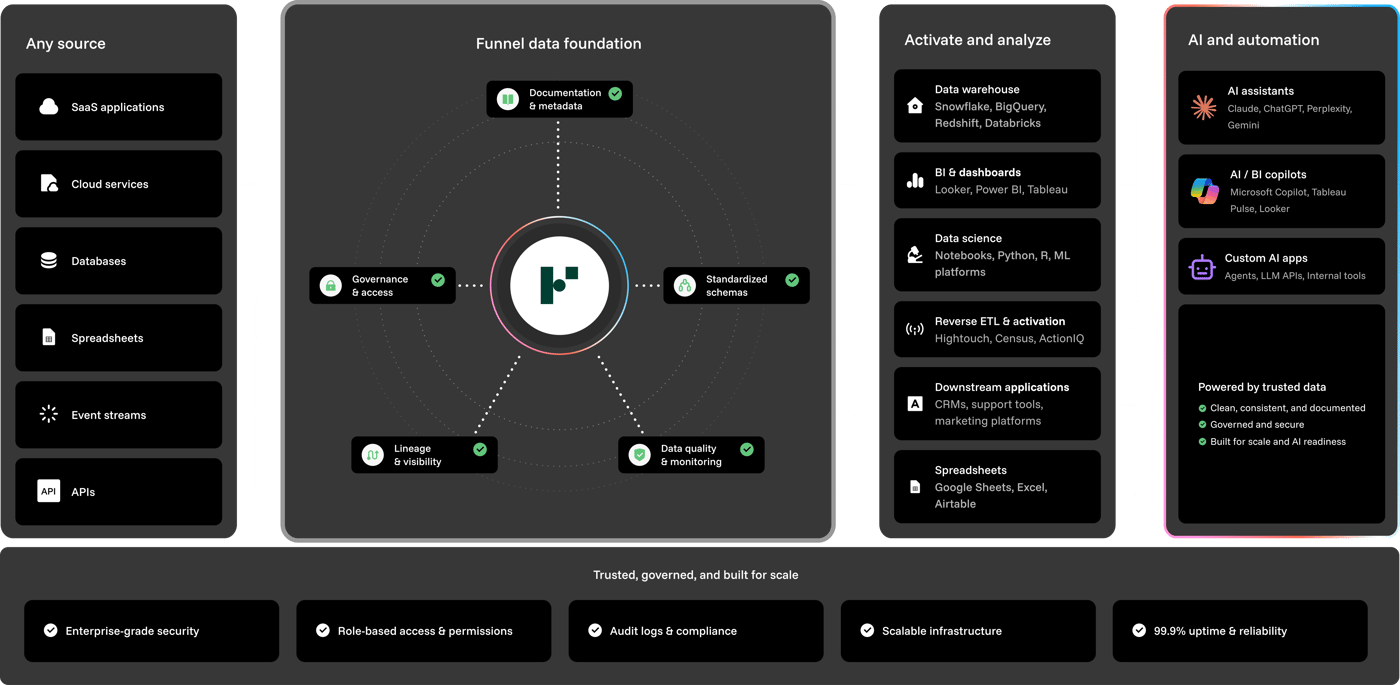Click the Data warehouse house icon
The height and width of the screenshot is (685, 1400).
tap(914, 106)
